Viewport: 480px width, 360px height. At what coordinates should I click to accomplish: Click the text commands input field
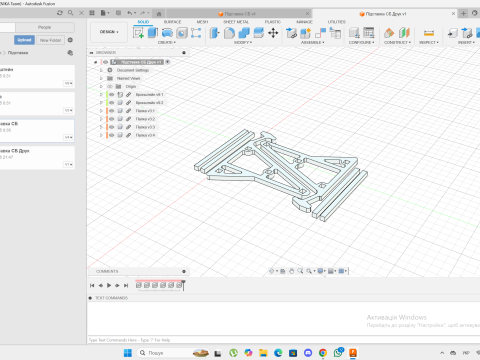pyautogui.click(x=283, y=340)
